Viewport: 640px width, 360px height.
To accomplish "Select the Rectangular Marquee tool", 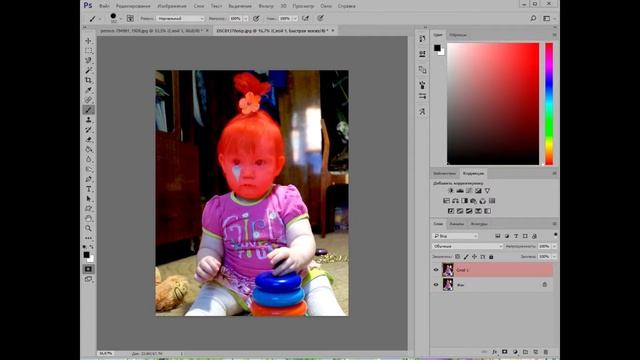I will tap(89, 51).
